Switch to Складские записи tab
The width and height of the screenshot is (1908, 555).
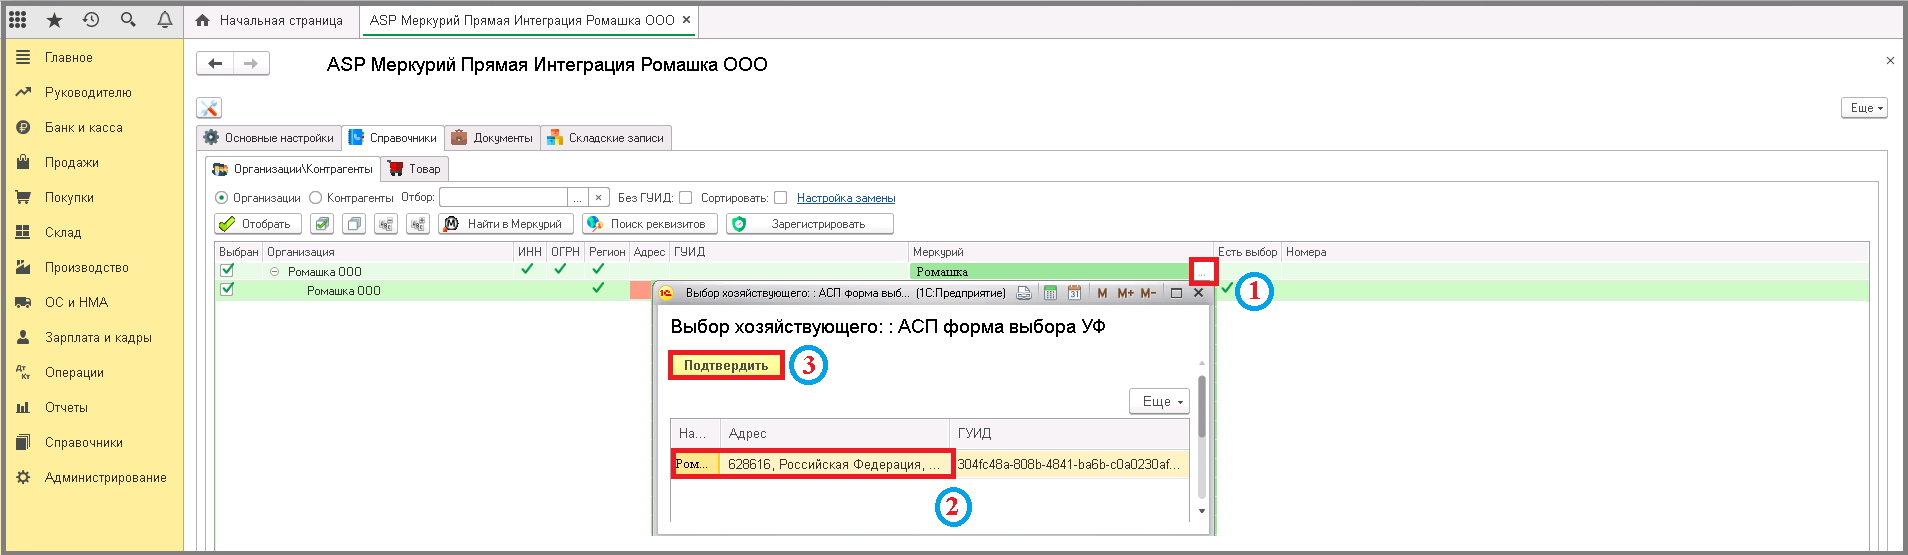[606, 138]
